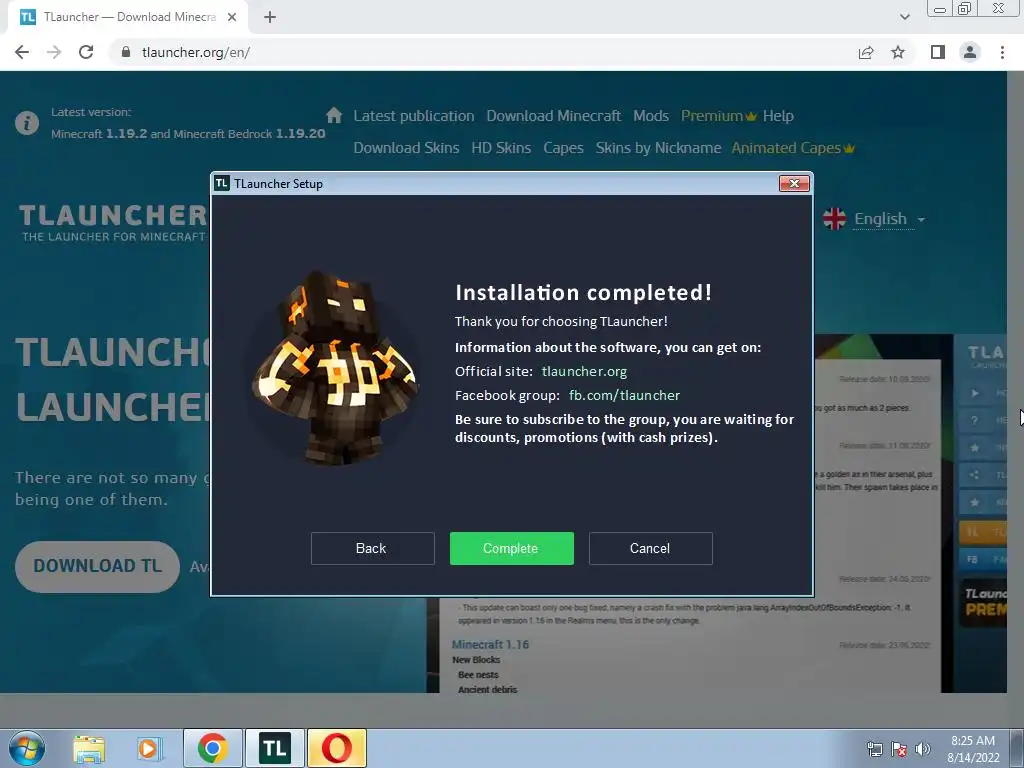
Task: Open Windows Start menu
Action: click(x=27, y=748)
